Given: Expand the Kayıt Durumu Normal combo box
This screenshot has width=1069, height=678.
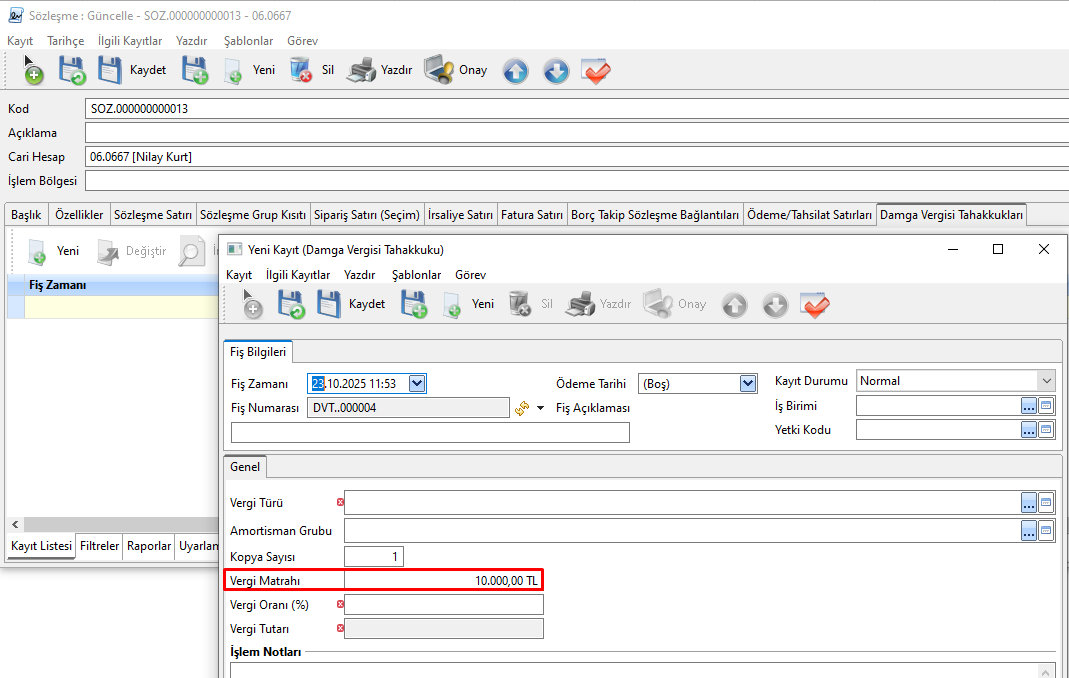Looking at the screenshot, I should pyautogui.click(x=1046, y=381).
